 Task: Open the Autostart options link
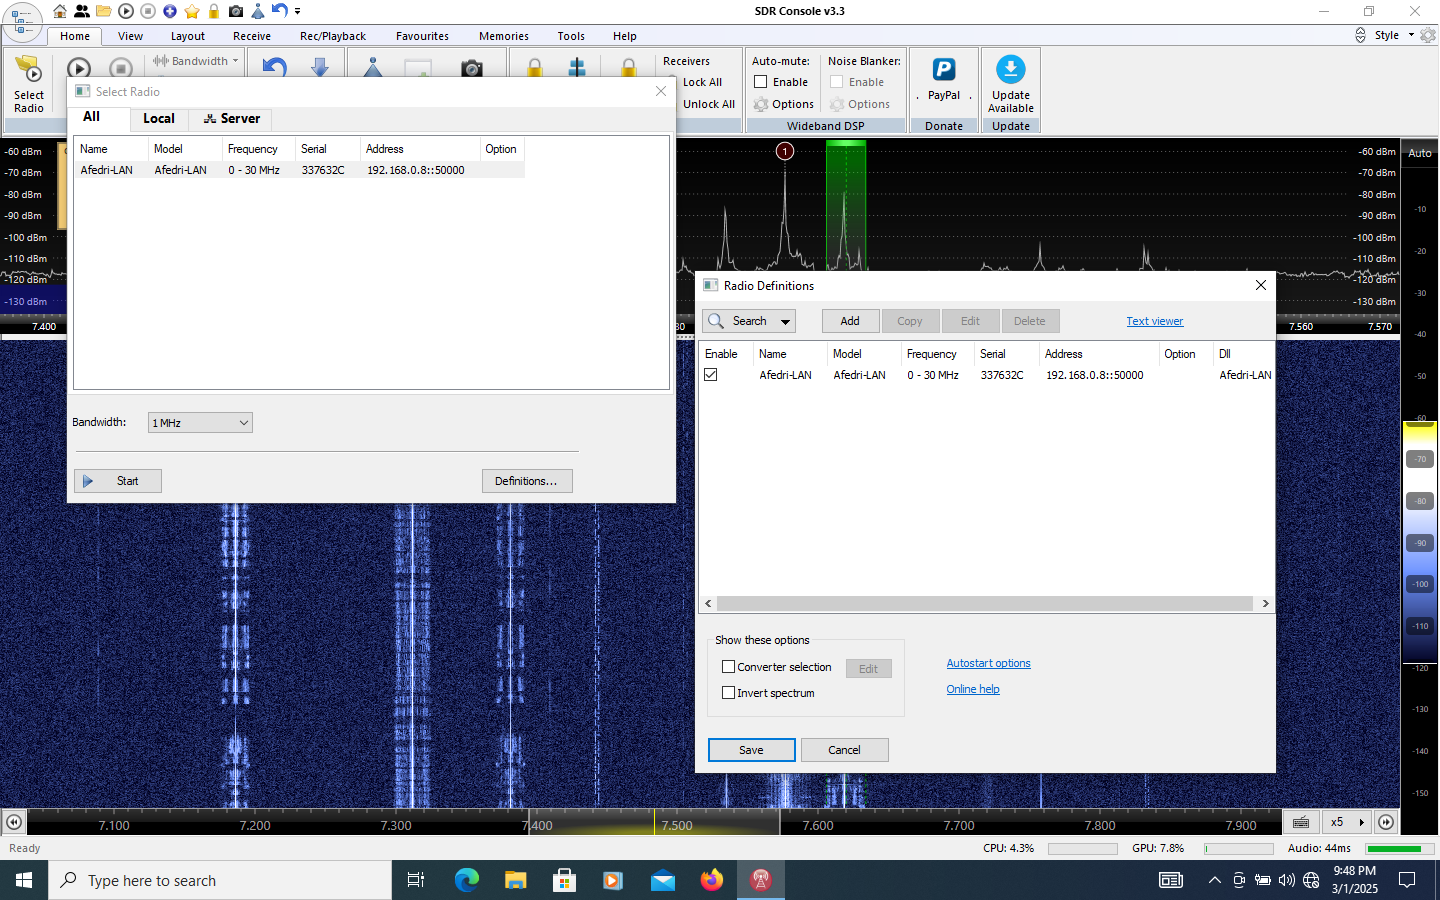point(988,663)
